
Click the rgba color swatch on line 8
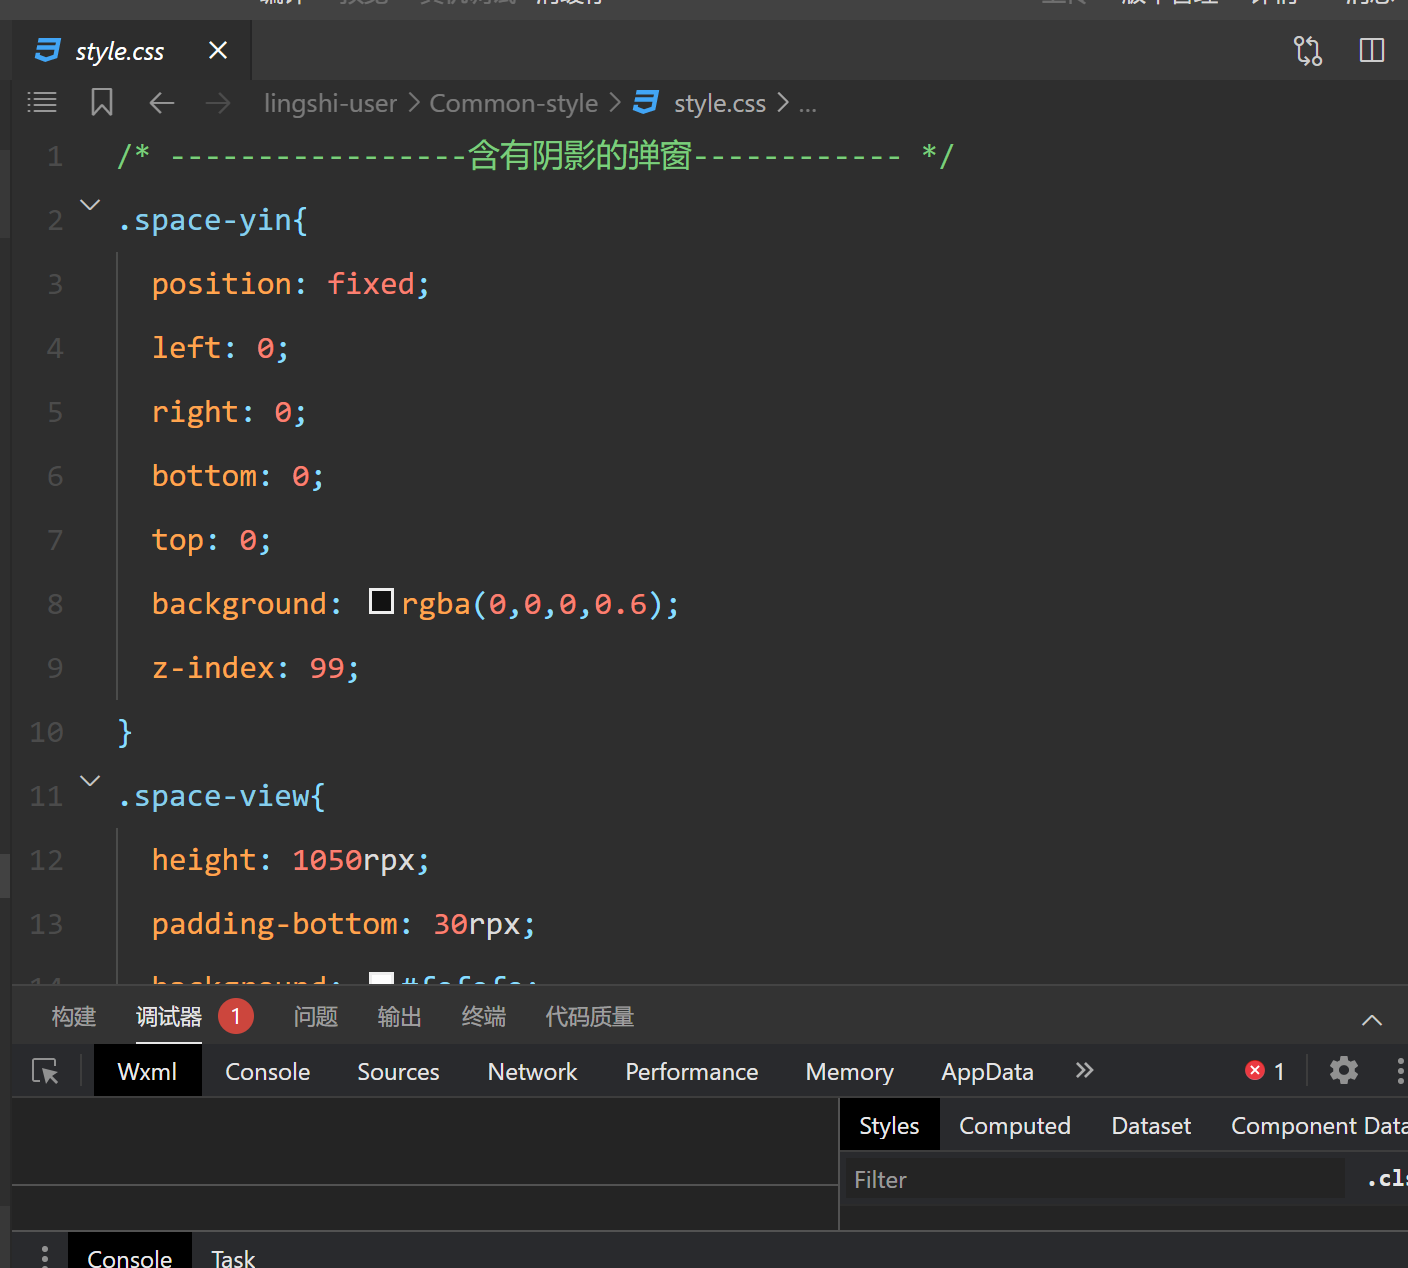click(x=381, y=602)
